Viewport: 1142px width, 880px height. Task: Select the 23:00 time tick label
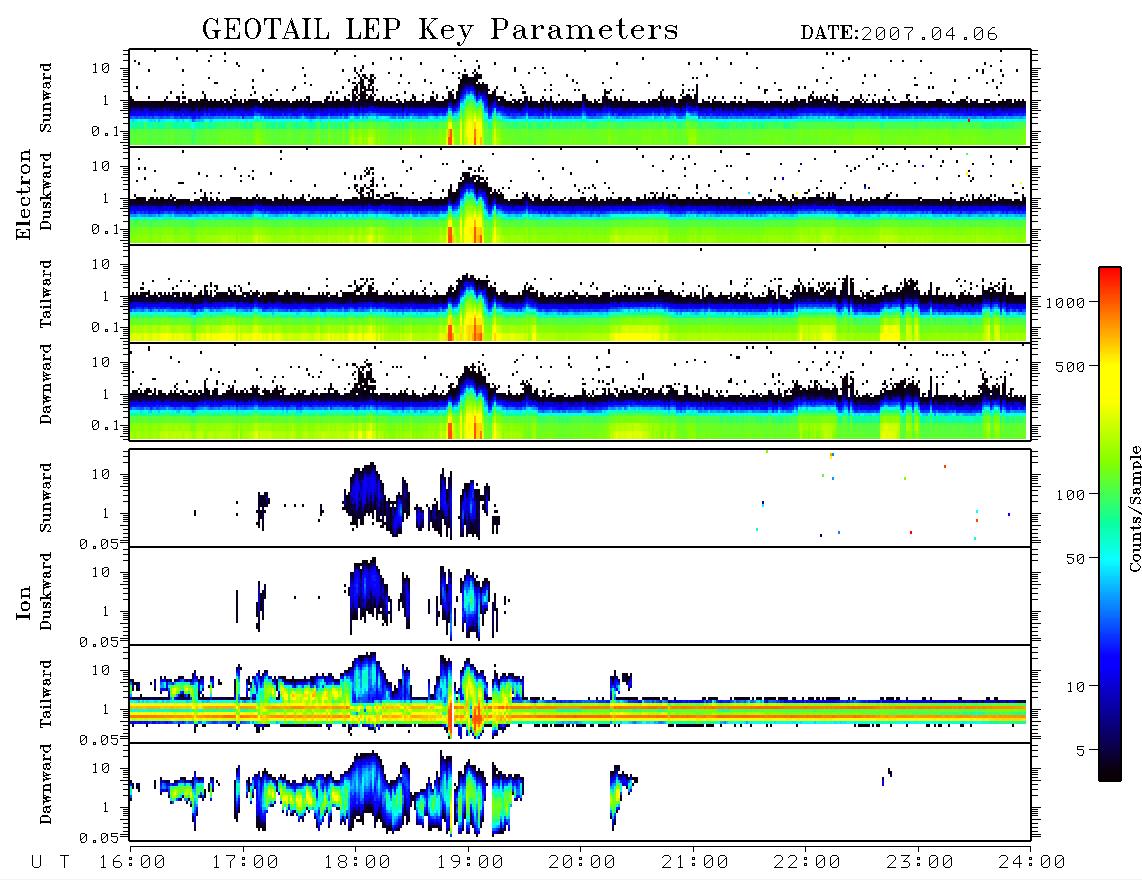tap(920, 862)
